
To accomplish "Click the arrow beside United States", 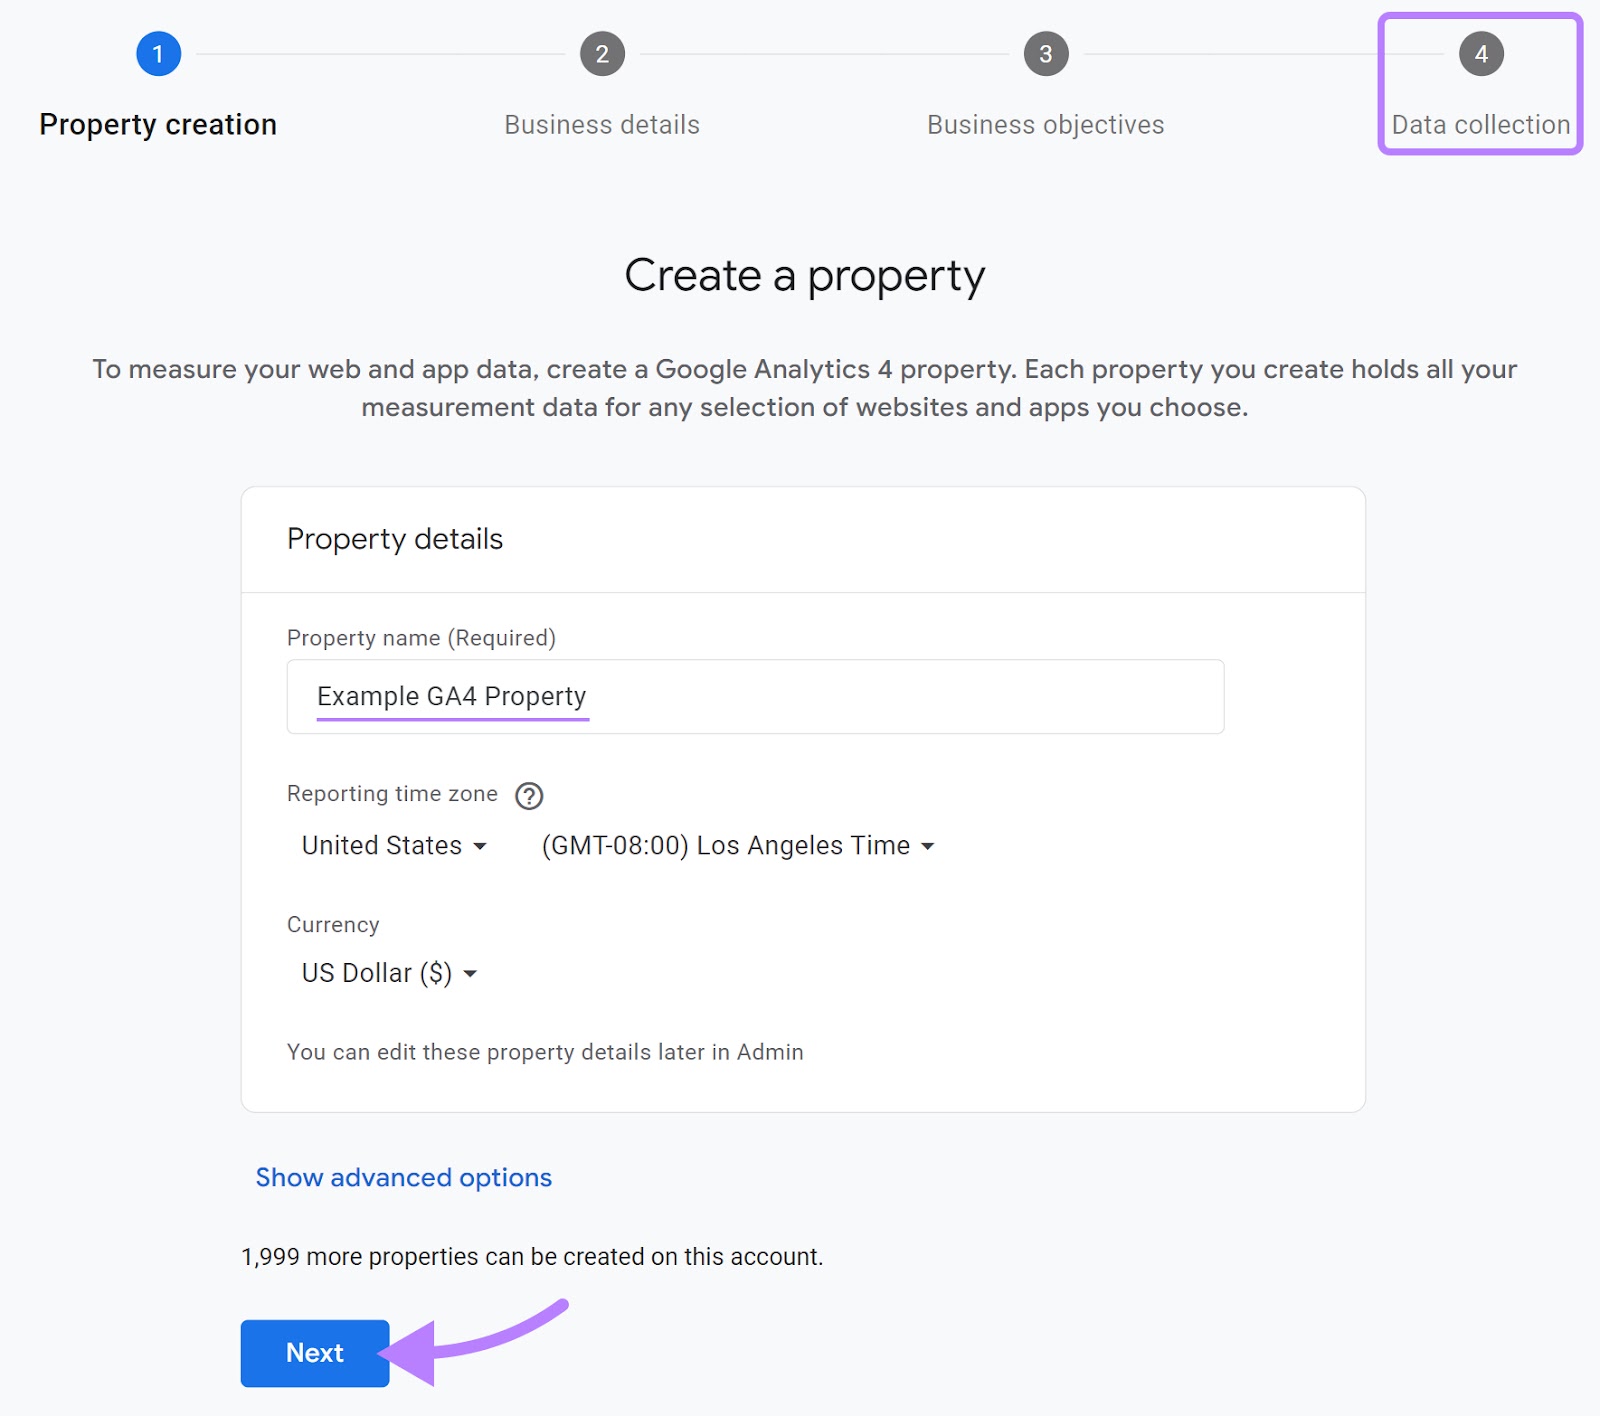I will (480, 846).
